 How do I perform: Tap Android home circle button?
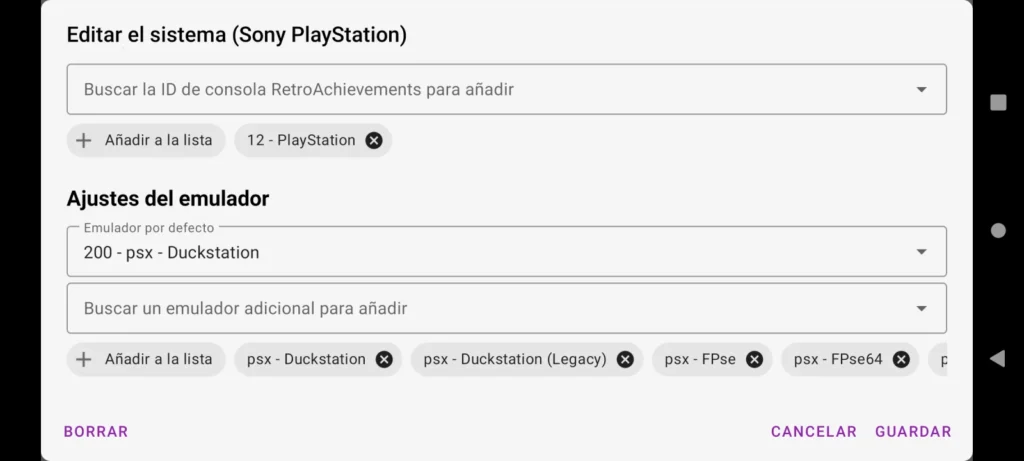[x=997, y=231]
